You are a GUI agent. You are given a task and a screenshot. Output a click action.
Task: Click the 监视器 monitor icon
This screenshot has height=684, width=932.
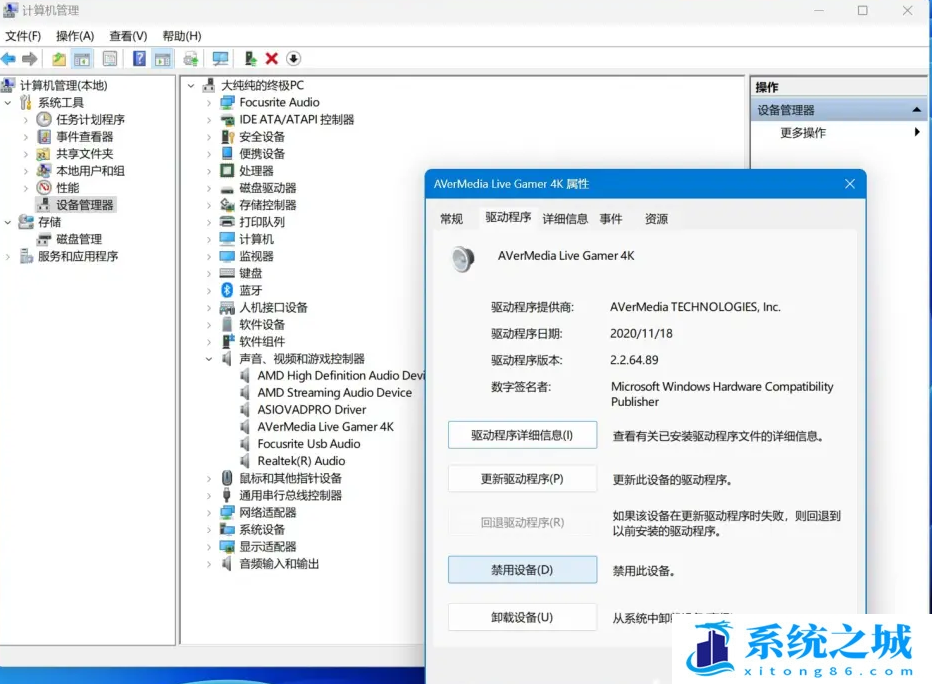(227, 256)
